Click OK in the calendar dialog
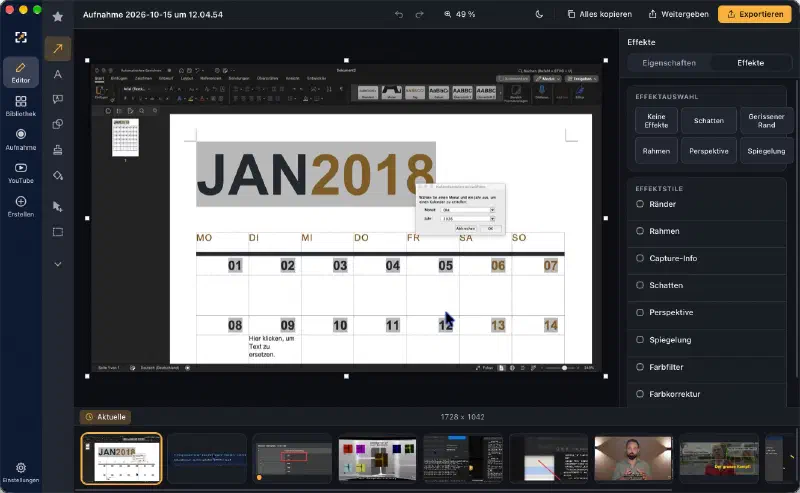This screenshot has width=800, height=493. pos(490,229)
